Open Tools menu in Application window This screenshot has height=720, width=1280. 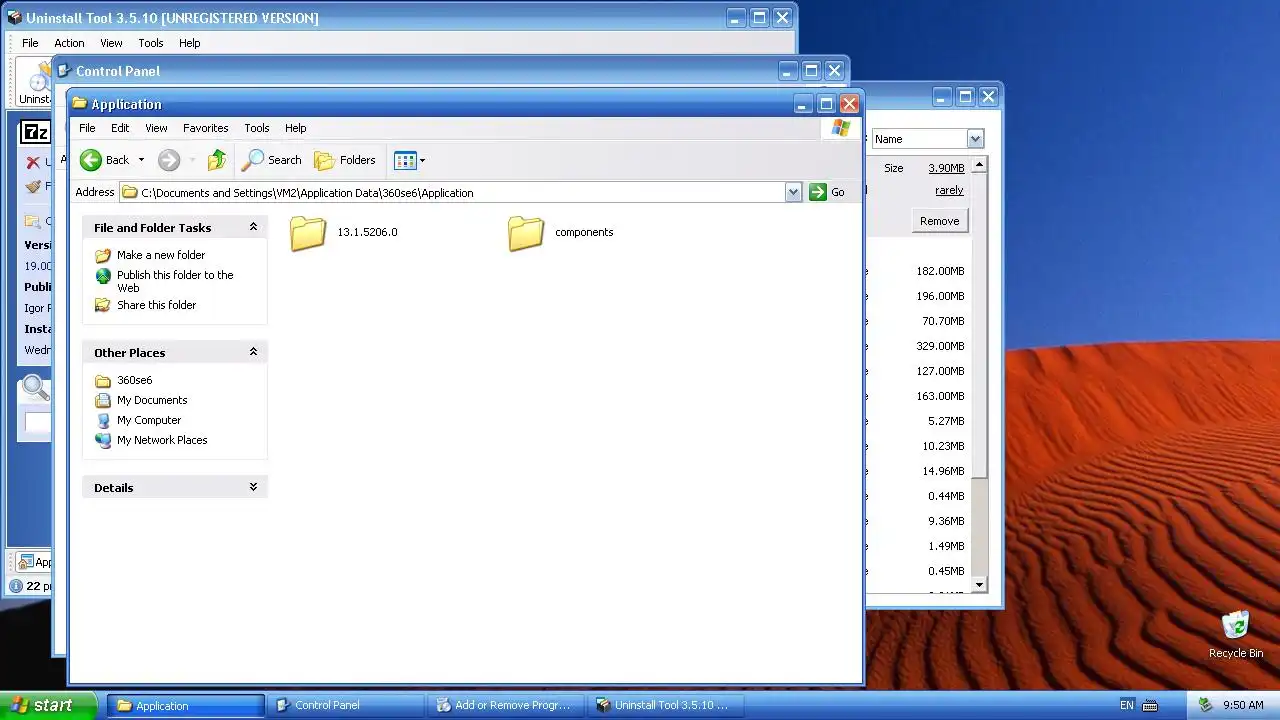257,128
